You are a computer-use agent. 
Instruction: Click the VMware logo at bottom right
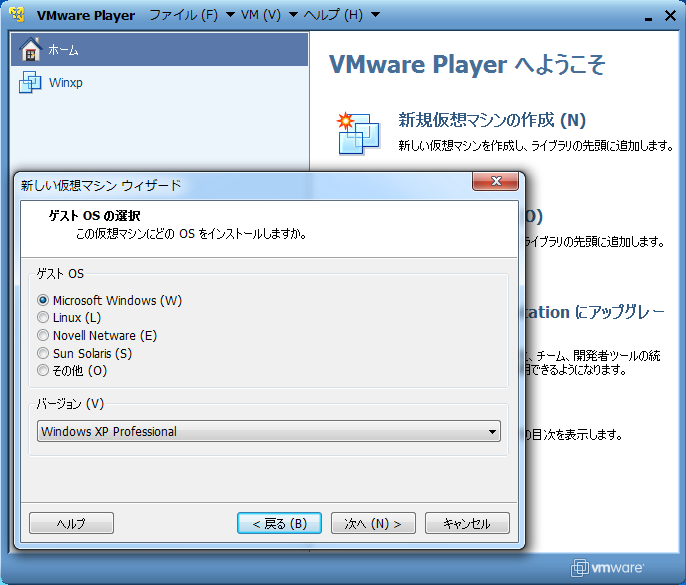coord(608,568)
